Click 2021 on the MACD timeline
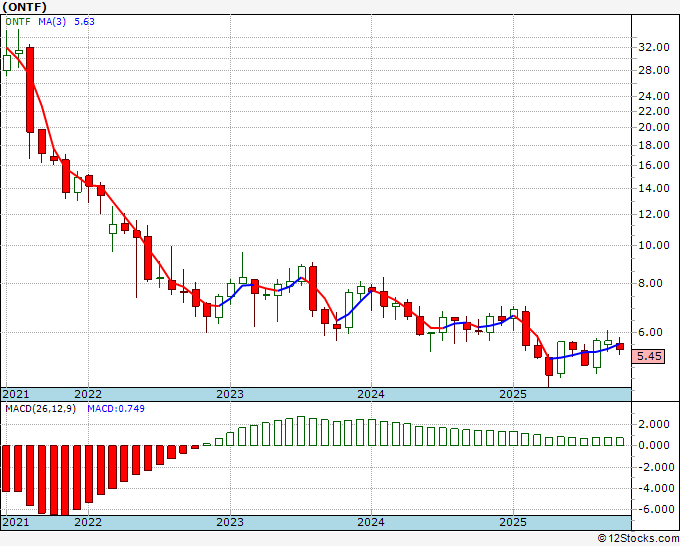The width and height of the screenshot is (680, 546). (16, 522)
